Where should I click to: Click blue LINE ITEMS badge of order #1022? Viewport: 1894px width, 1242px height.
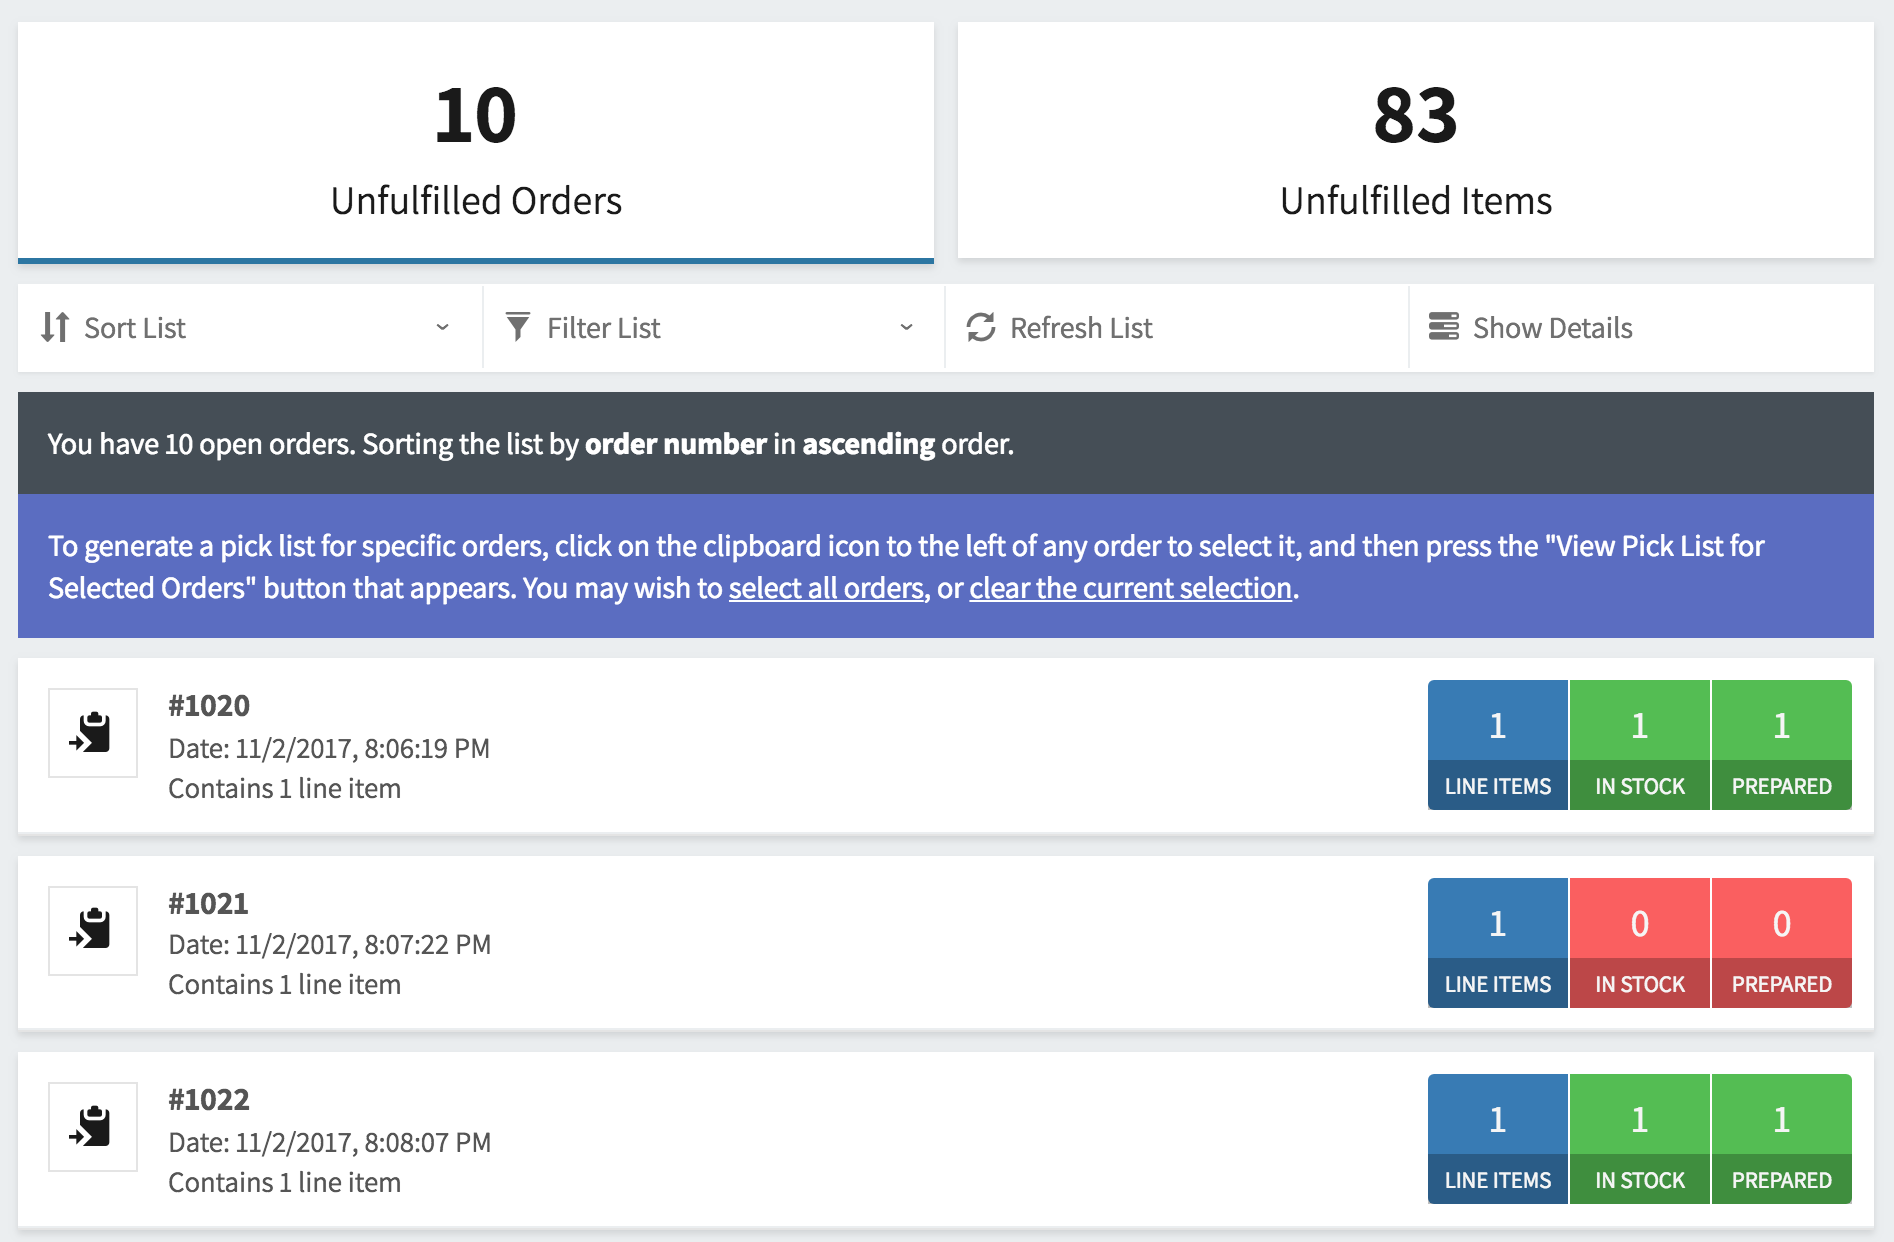[1498, 1139]
